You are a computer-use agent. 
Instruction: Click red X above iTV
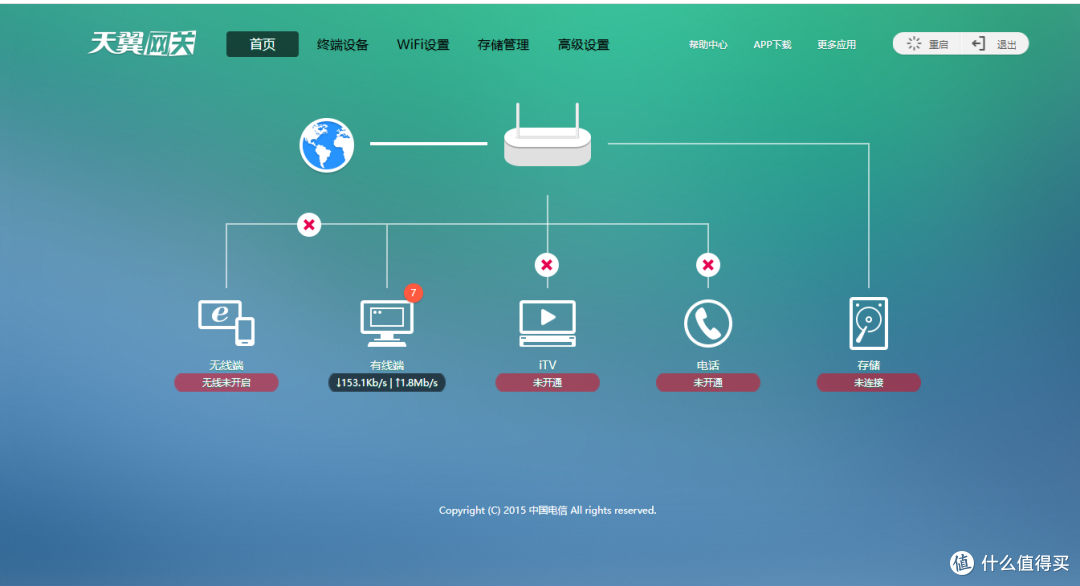(x=547, y=264)
